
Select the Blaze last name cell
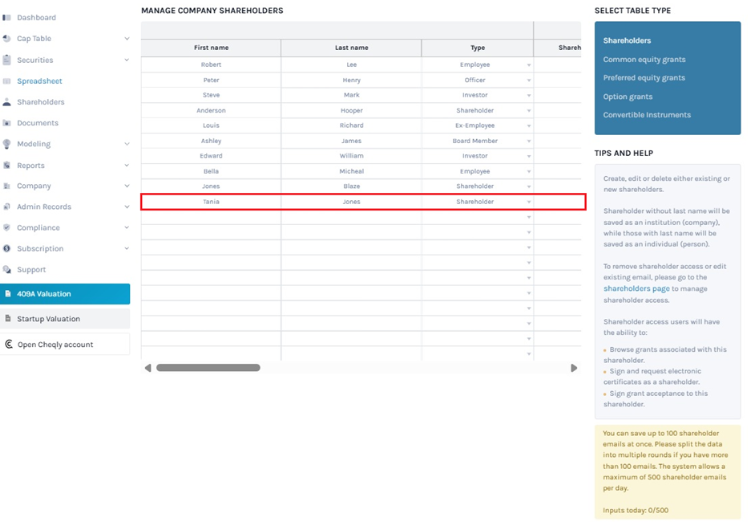point(351,186)
